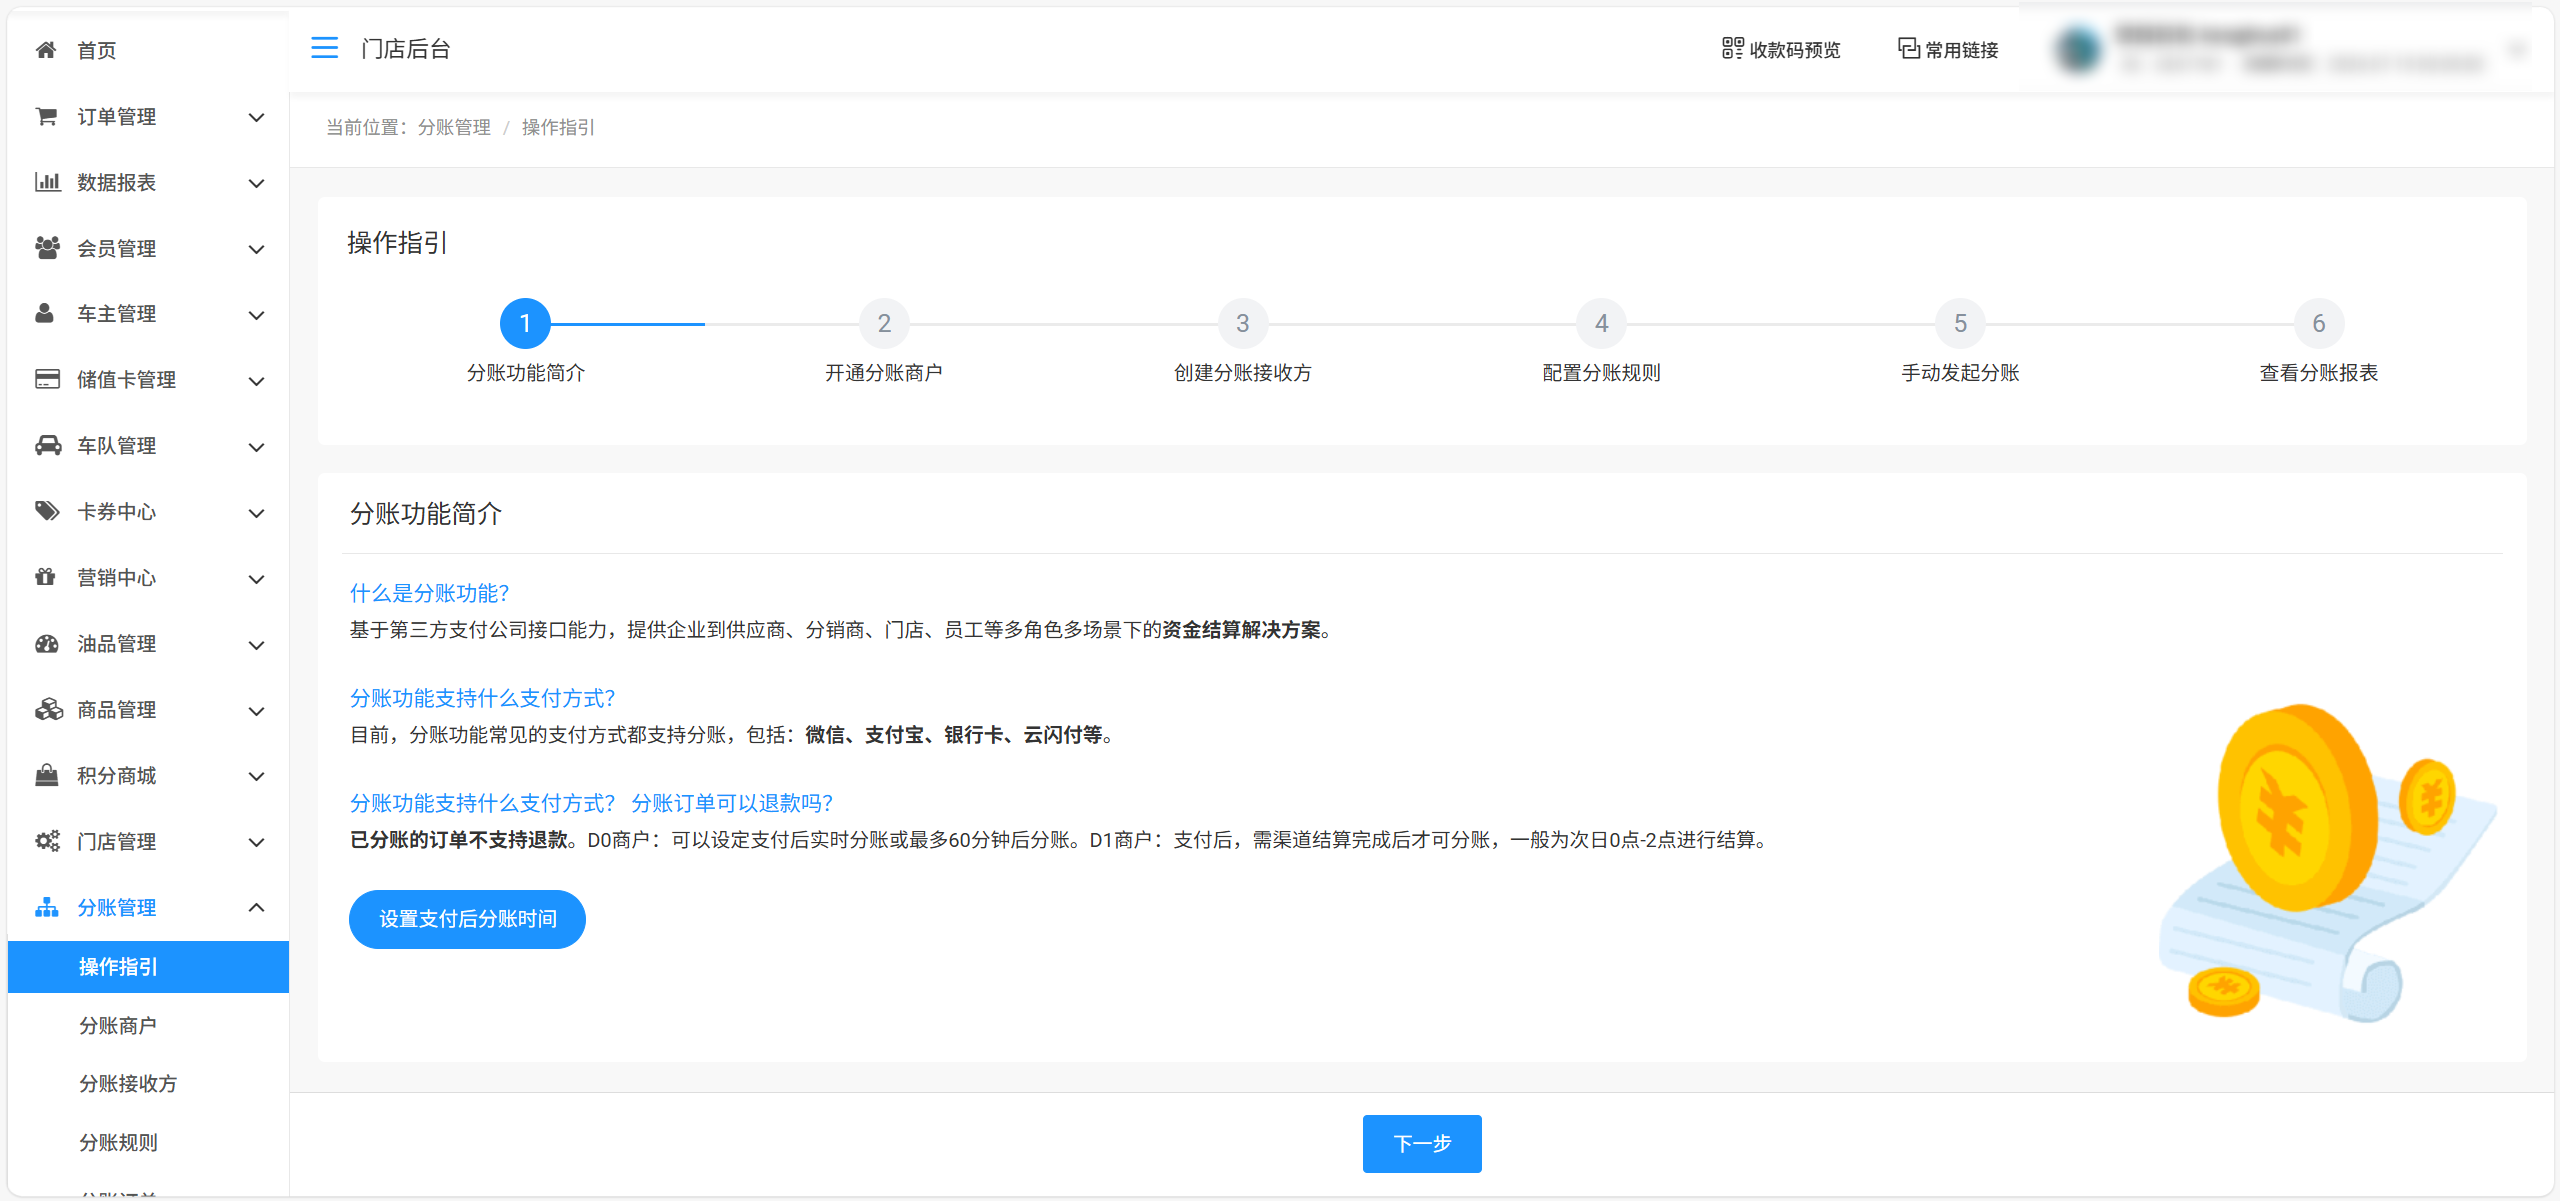
Task: Jump to step 4 配置分账规则 circle
Action: point(1601,324)
